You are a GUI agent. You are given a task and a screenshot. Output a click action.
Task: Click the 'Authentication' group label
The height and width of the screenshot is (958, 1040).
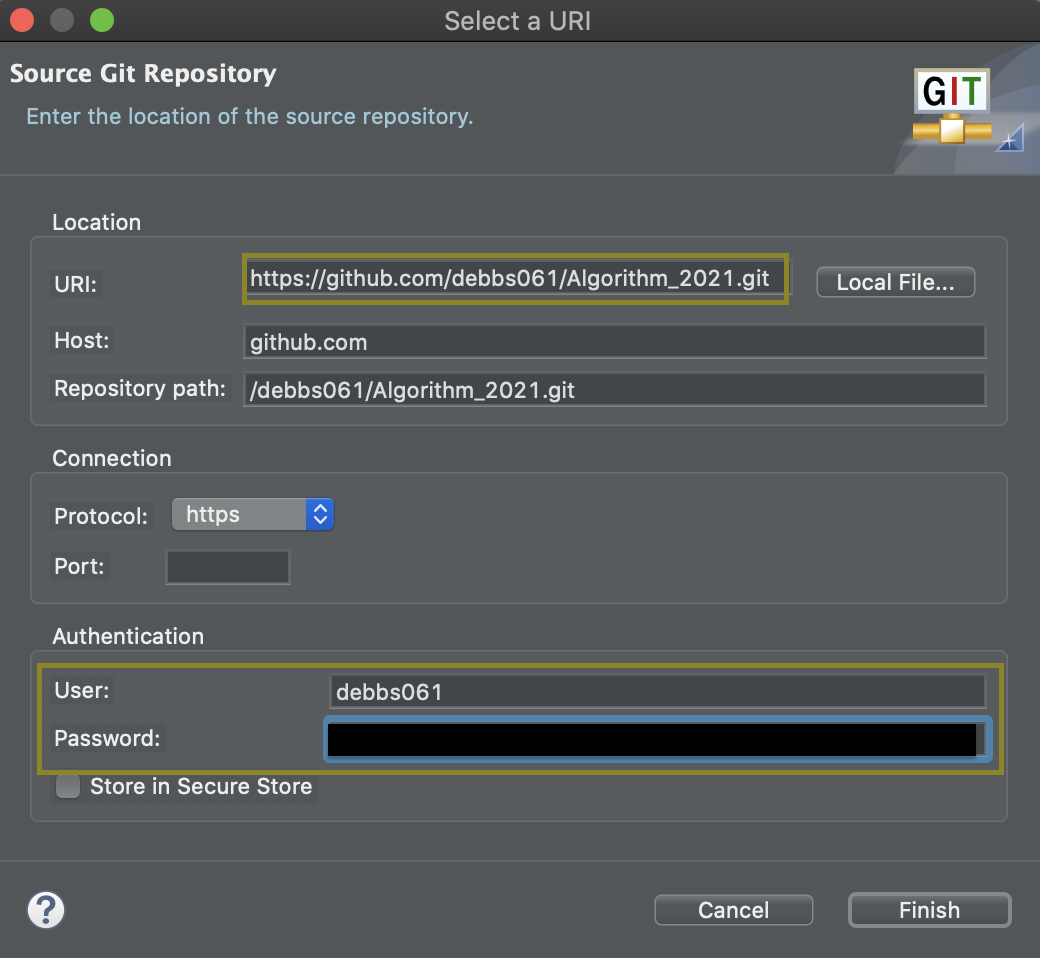(x=128, y=636)
